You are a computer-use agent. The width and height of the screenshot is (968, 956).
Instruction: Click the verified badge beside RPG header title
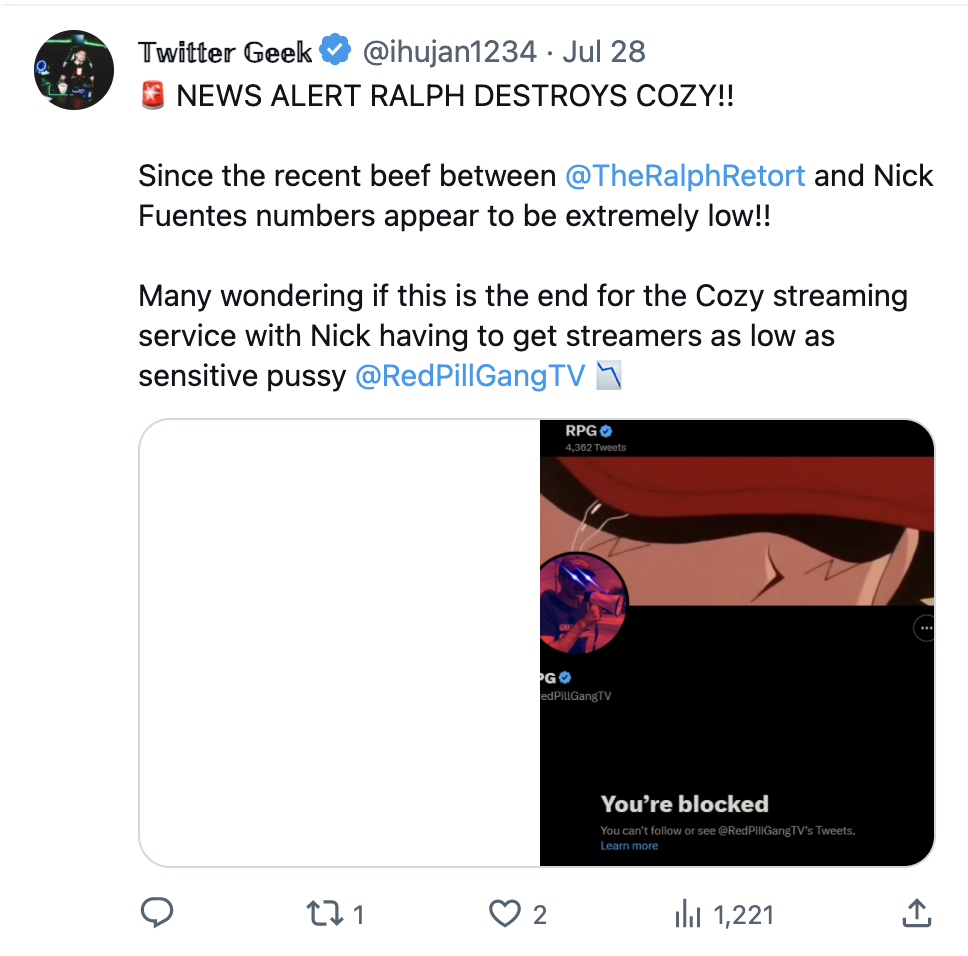[606, 430]
